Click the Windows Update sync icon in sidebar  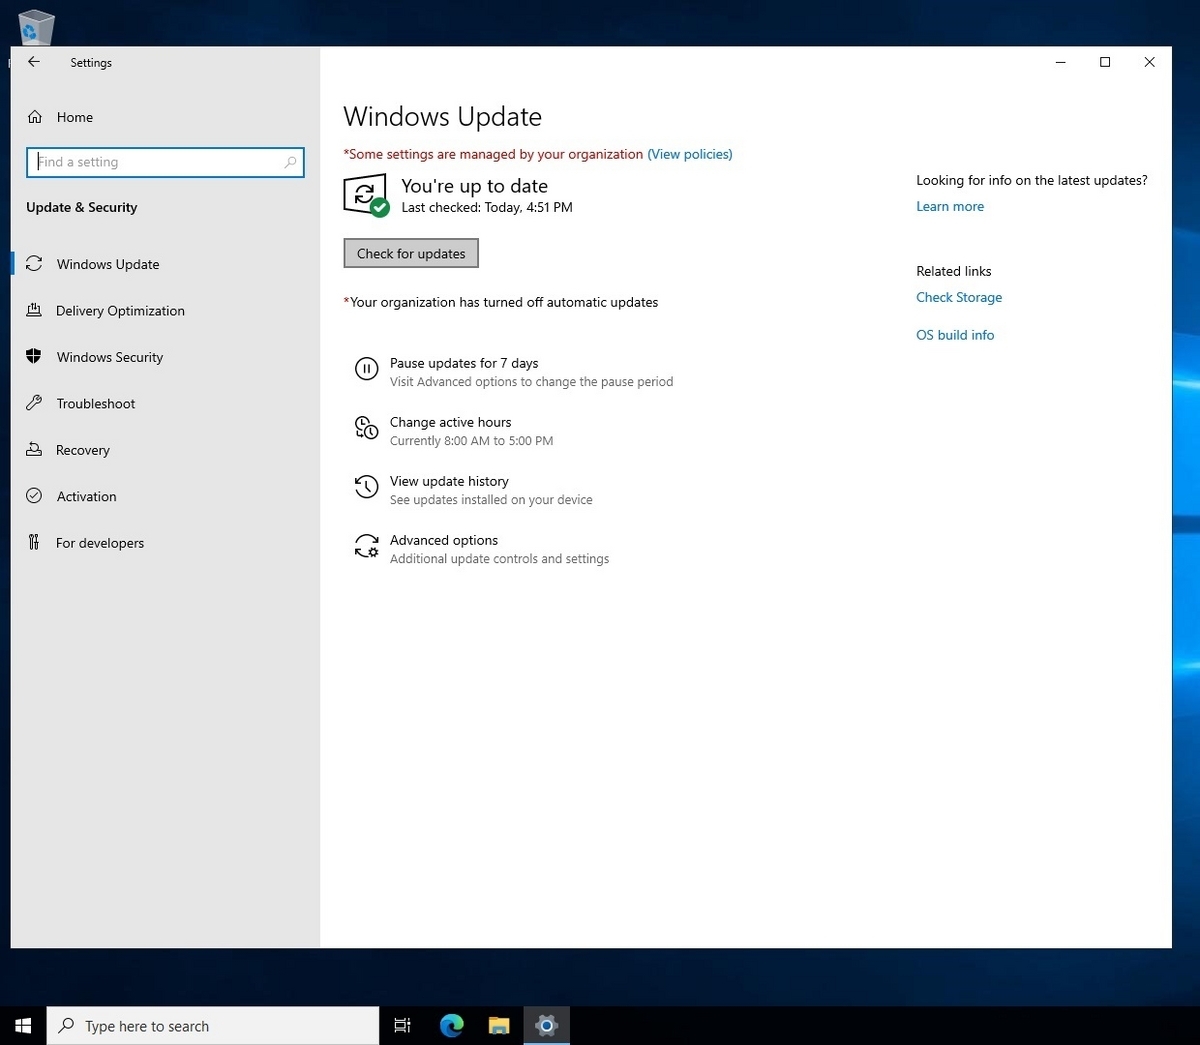click(x=34, y=264)
